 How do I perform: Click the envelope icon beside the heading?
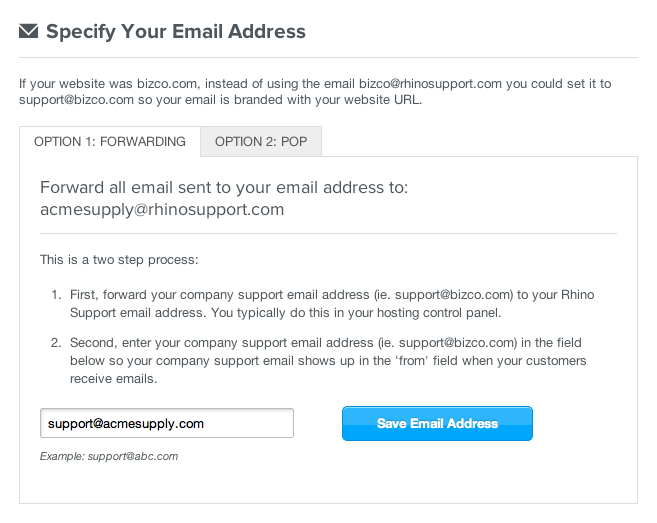coord(29,32)
